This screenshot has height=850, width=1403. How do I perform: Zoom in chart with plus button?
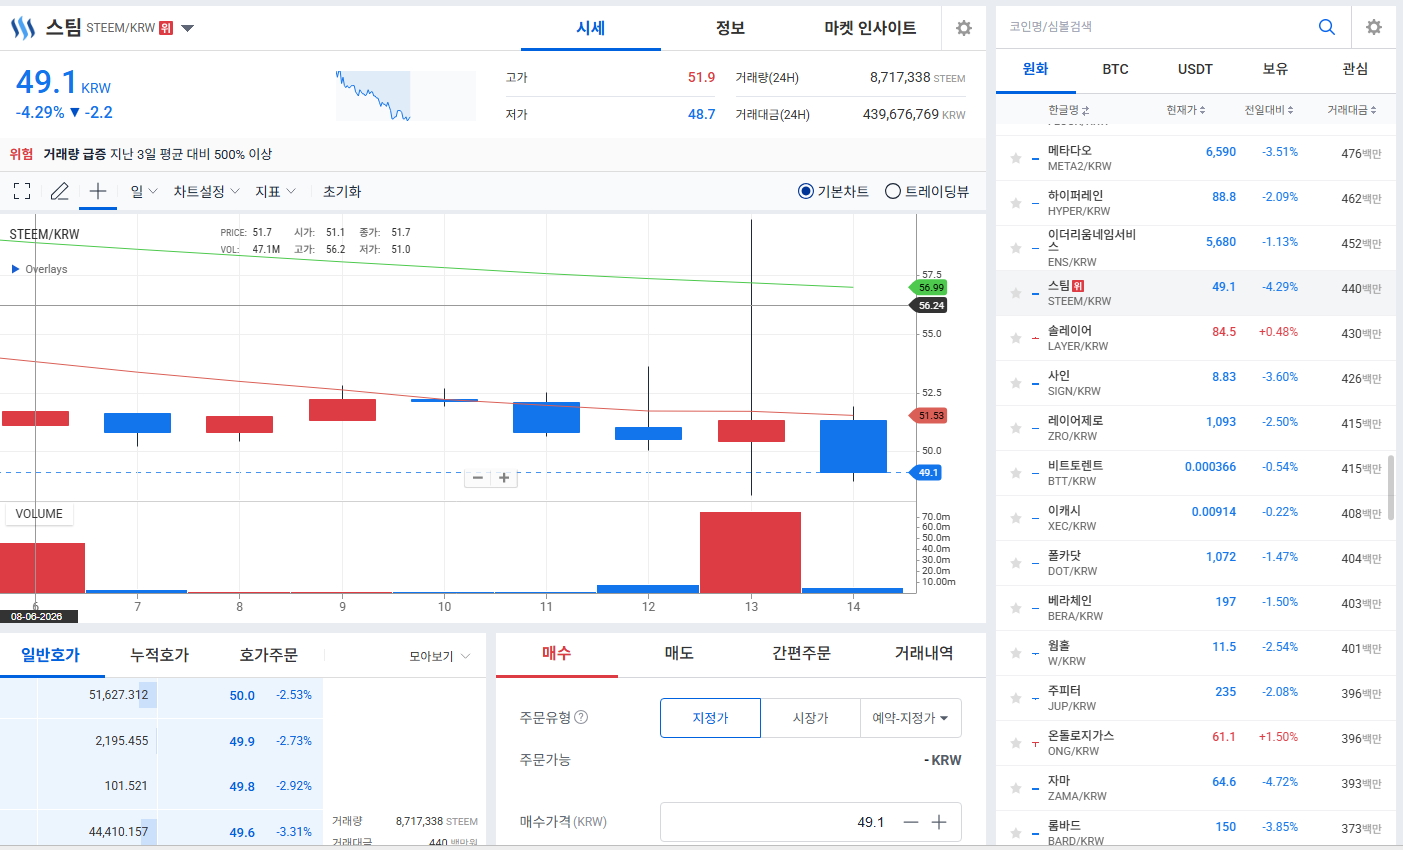tap(504, 478)
